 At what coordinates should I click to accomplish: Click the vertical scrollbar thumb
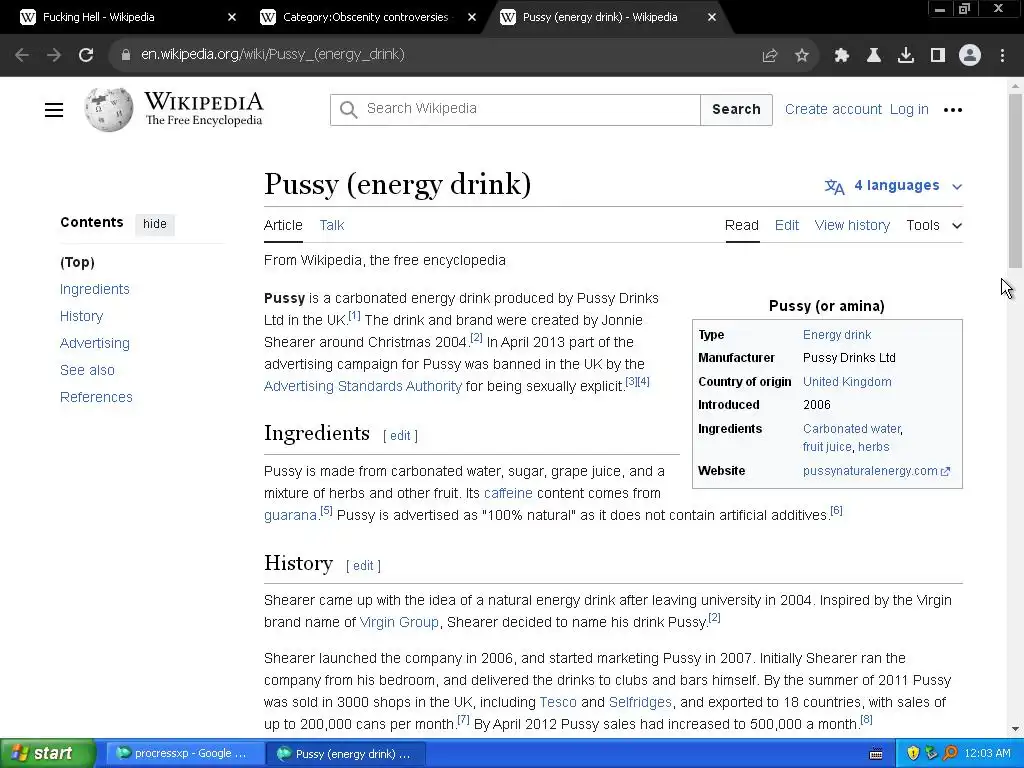(1015, 180)
